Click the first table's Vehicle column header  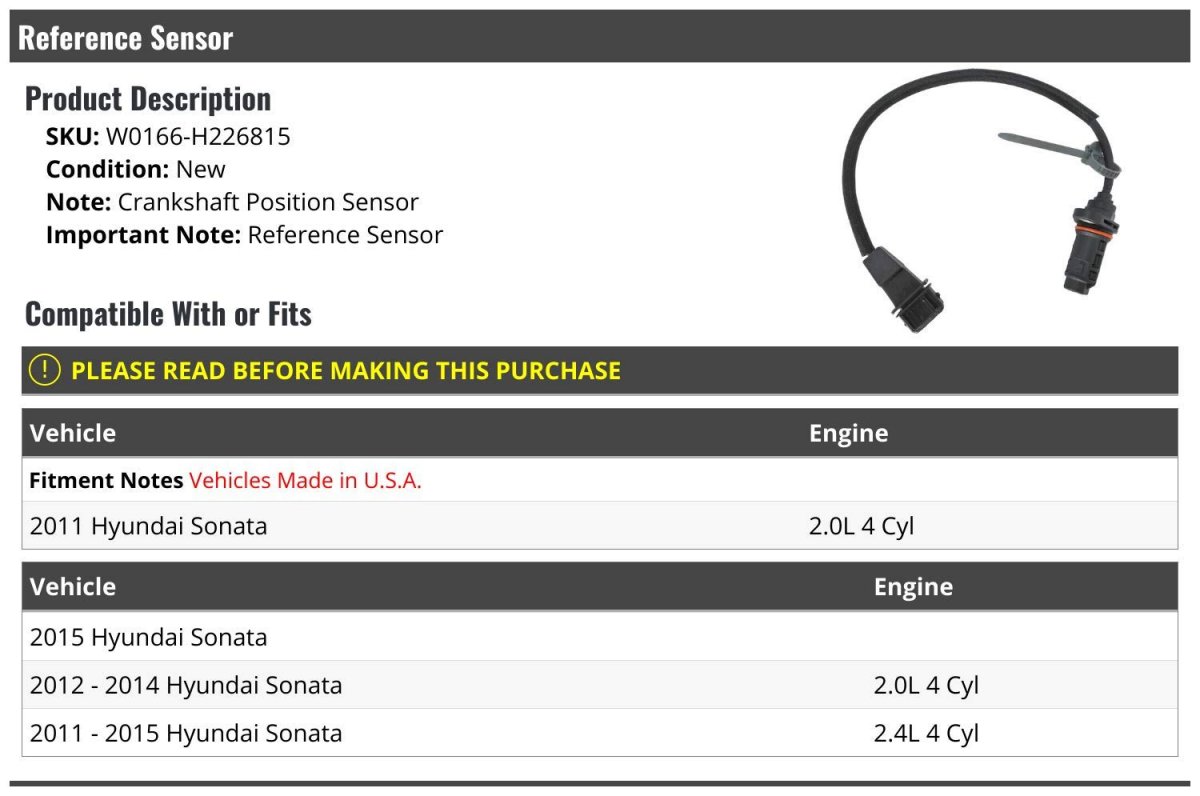(73, 433)
